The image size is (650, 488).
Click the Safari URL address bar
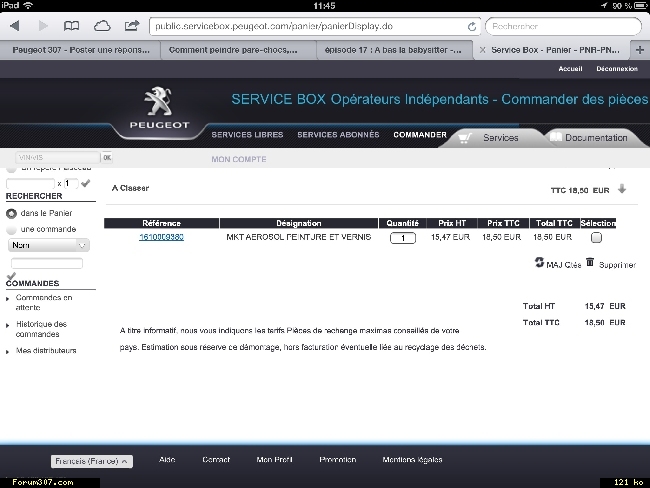point(315,27)
